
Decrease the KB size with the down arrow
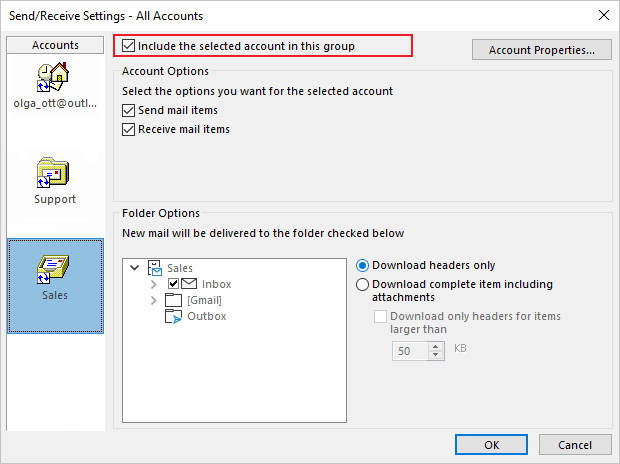[x=436, y=355]
